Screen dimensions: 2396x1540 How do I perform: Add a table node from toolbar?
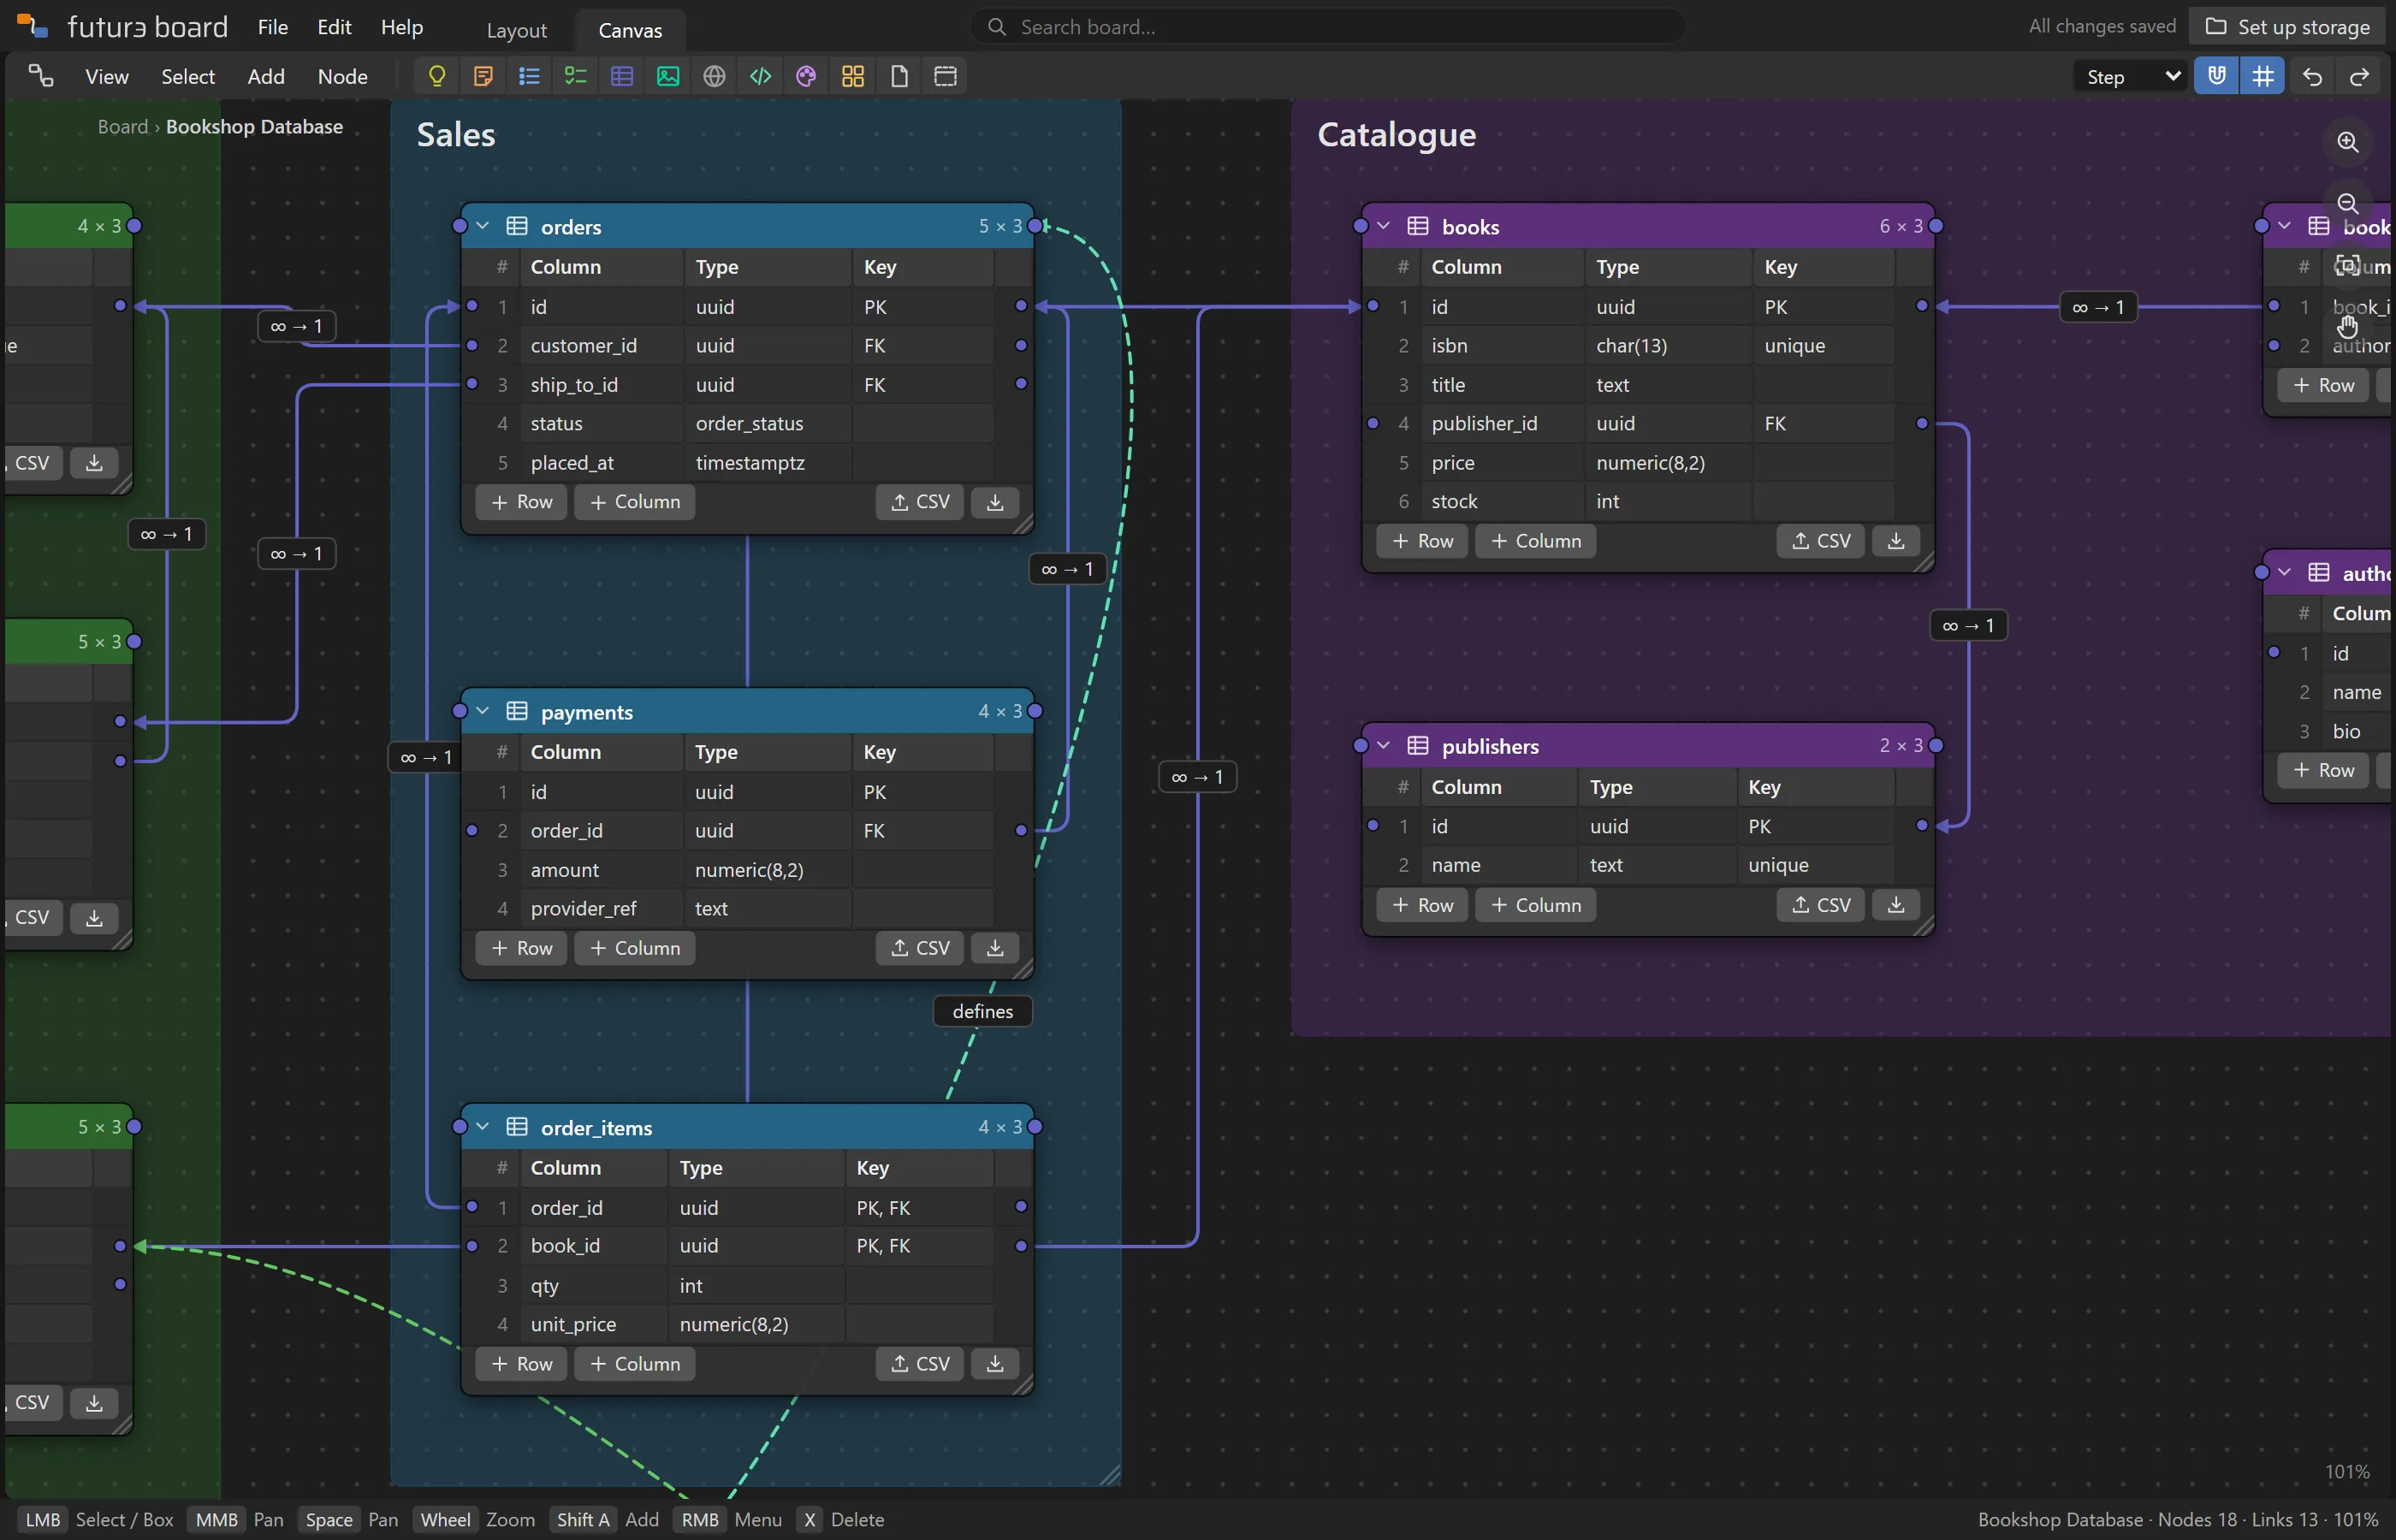pyautogui.click(x=622, y=76)
